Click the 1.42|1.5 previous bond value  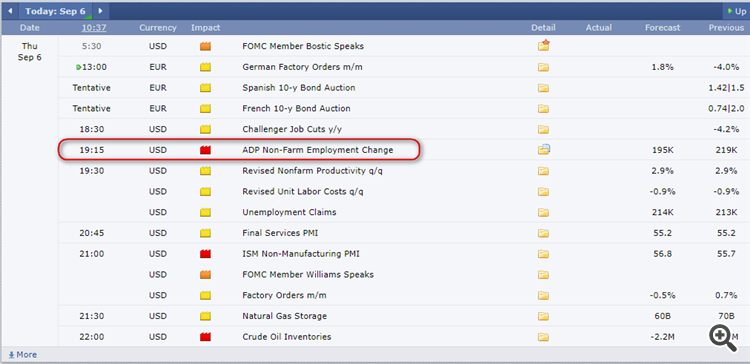pos(727,88)
